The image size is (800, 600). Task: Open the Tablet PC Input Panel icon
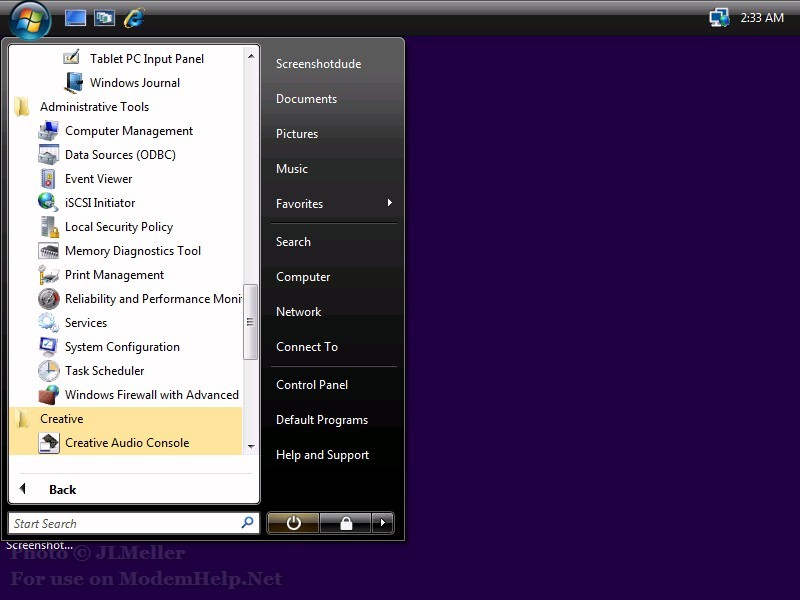coord(71,58)
